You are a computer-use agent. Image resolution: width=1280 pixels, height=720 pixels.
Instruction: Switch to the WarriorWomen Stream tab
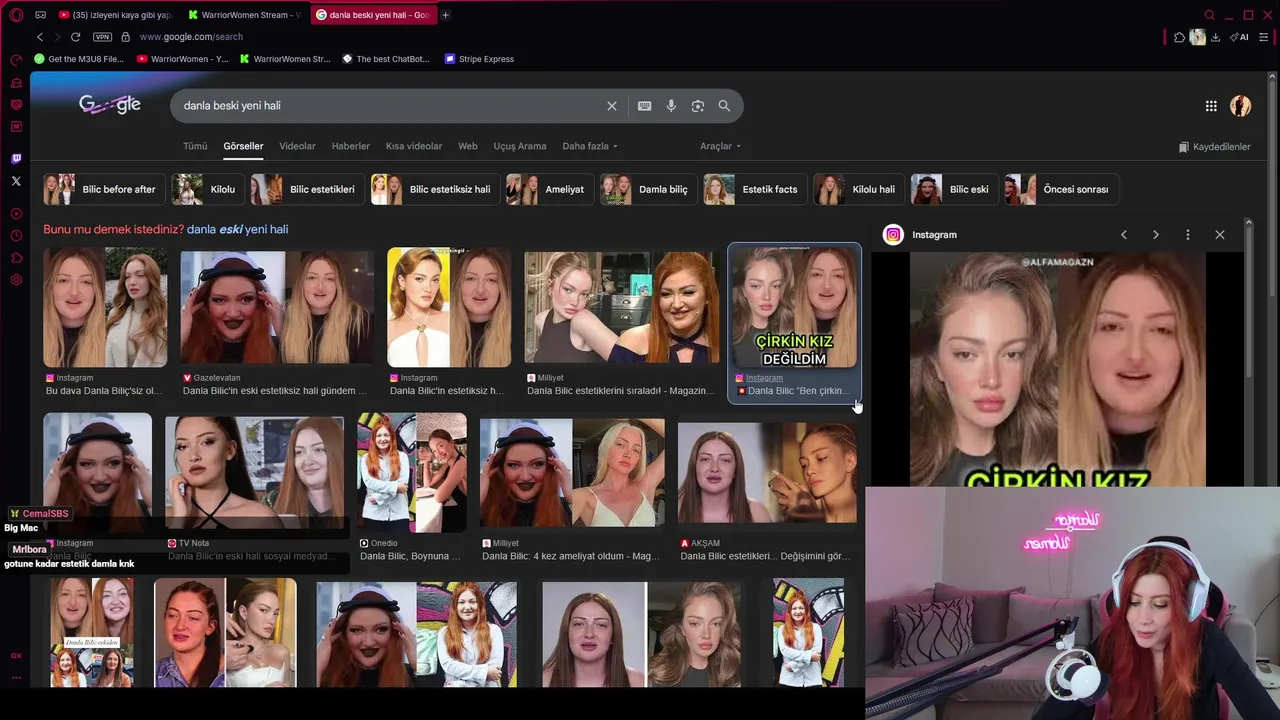tap(245, 15)
